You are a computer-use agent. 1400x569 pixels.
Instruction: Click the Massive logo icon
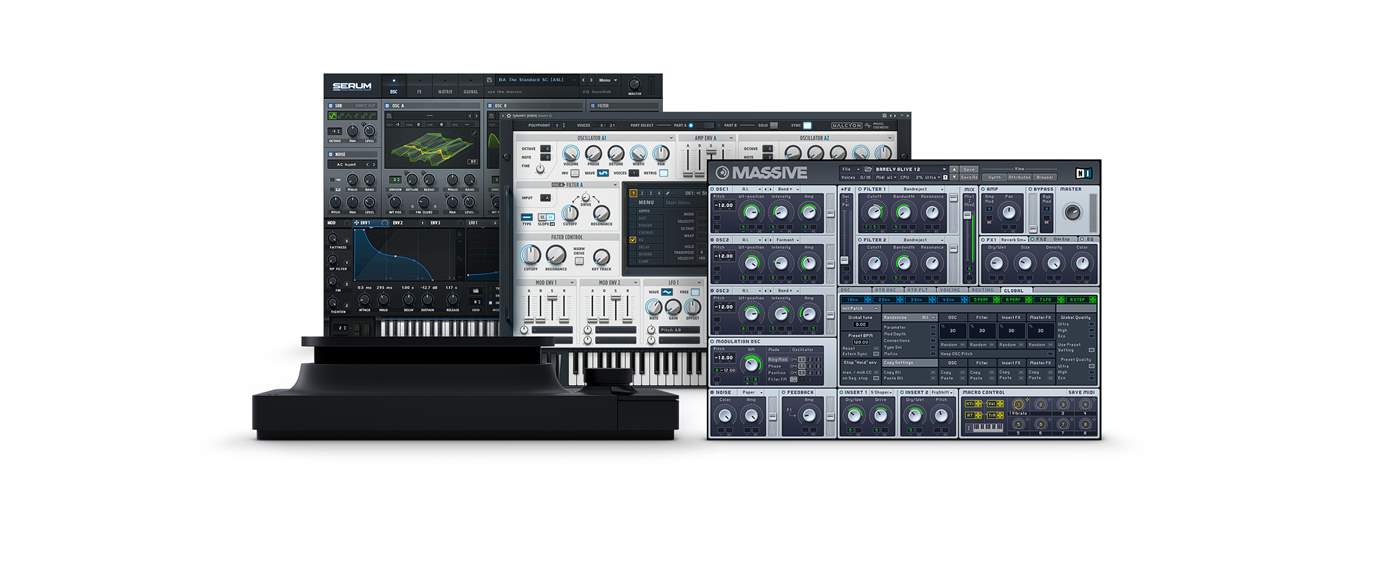tap(722, 173)
